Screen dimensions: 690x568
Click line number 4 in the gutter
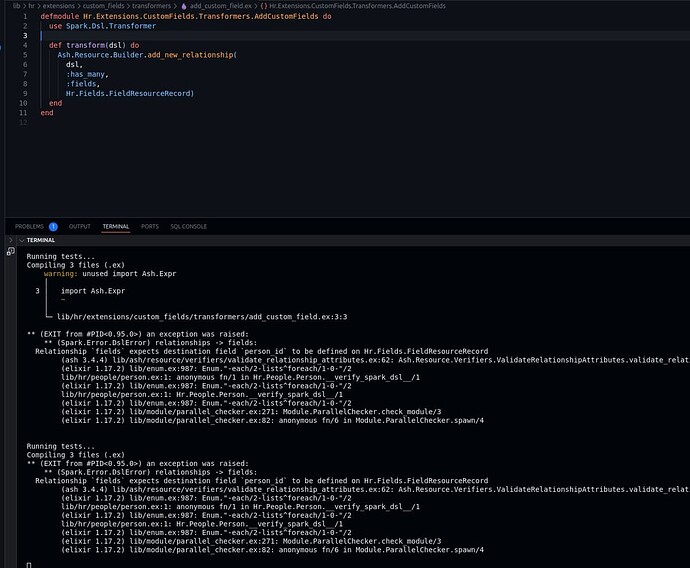click(25, 45)
